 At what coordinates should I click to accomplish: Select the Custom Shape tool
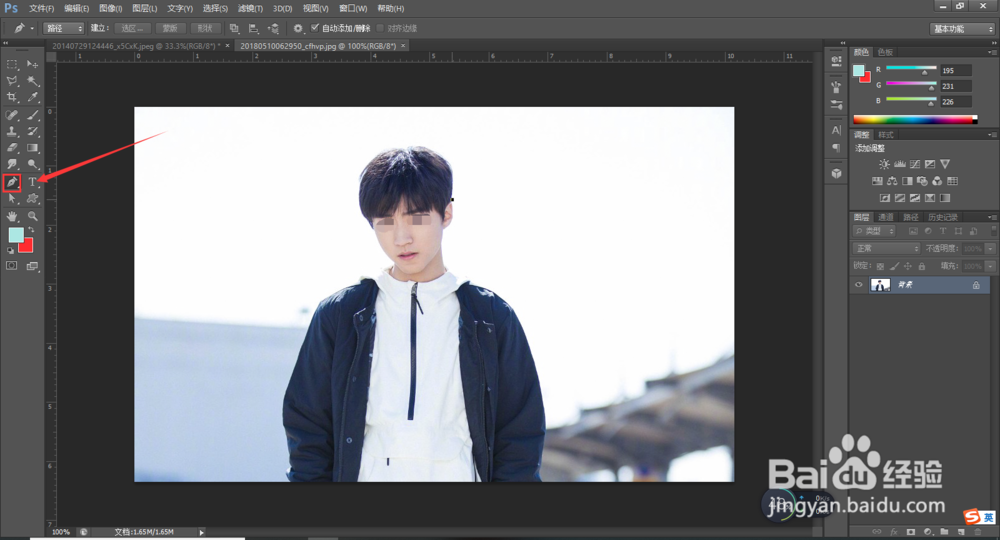(x=33, y=199)
